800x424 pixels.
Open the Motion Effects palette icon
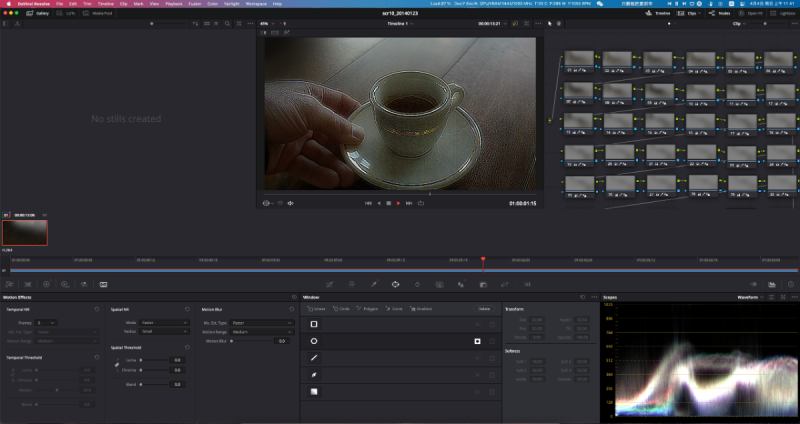point(103,285)
